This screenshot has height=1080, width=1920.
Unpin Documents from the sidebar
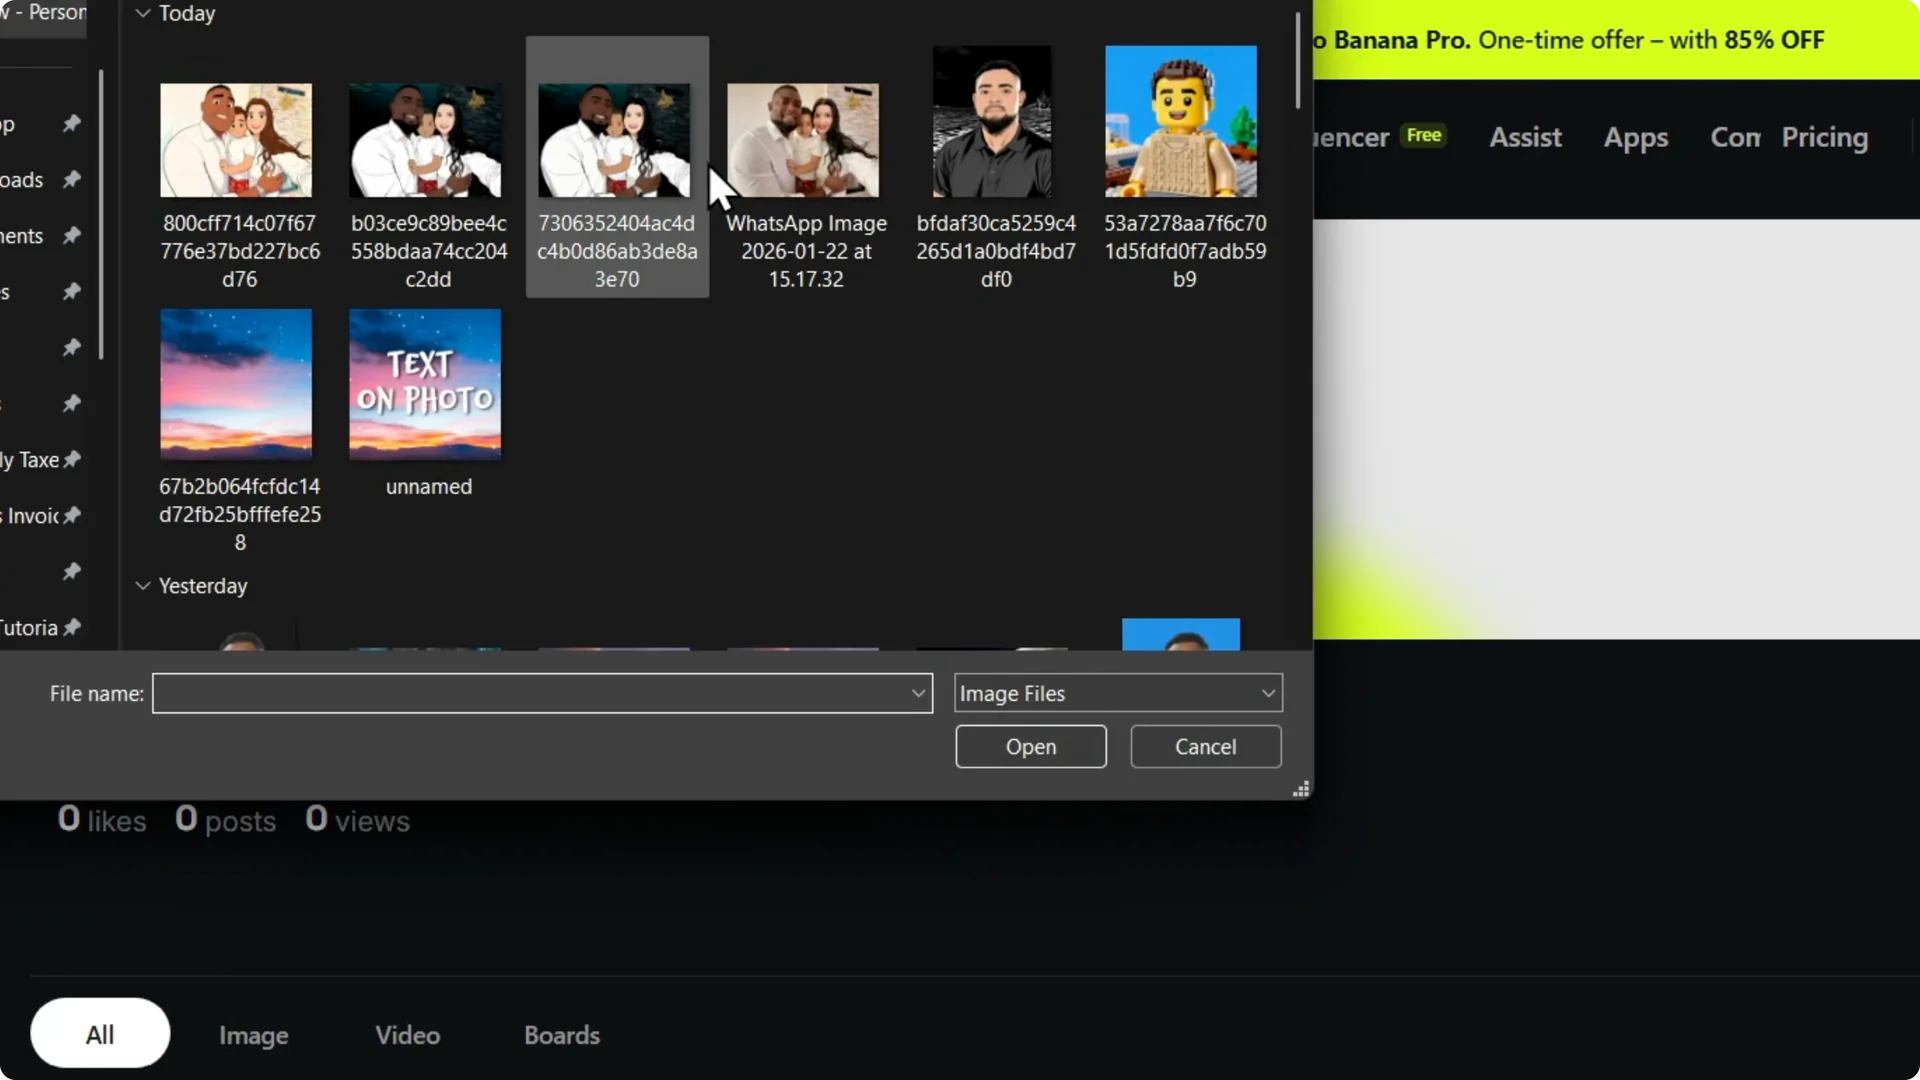click(71, 236)
